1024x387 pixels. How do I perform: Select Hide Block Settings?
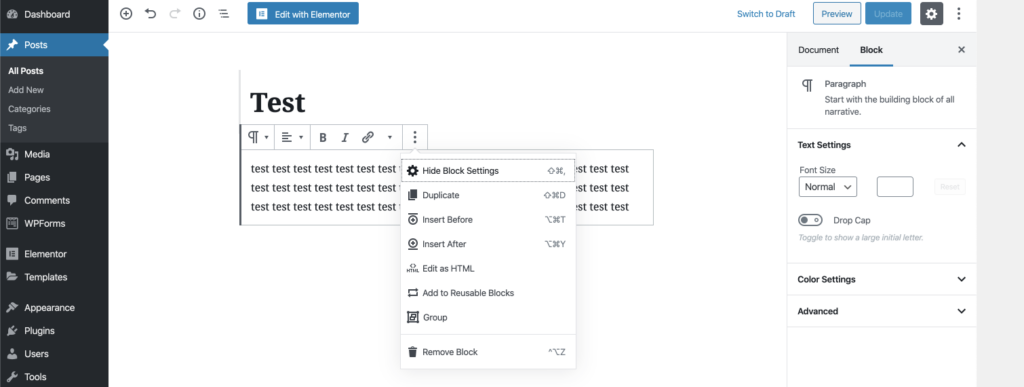[x=488, y=171]
